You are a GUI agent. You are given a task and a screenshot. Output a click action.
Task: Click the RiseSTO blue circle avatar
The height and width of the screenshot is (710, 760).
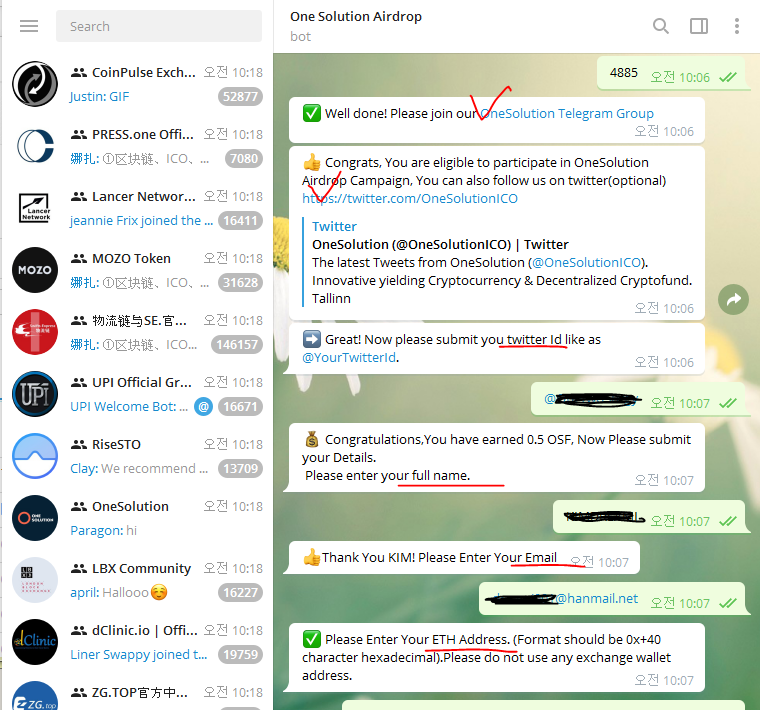pyautogui.click(x=35, y=456)
